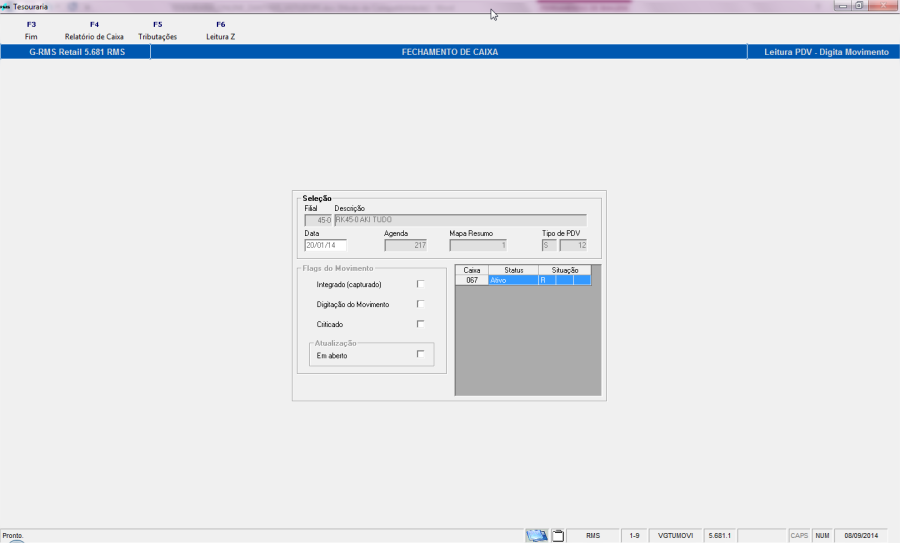Click the Situação column header

565,270
